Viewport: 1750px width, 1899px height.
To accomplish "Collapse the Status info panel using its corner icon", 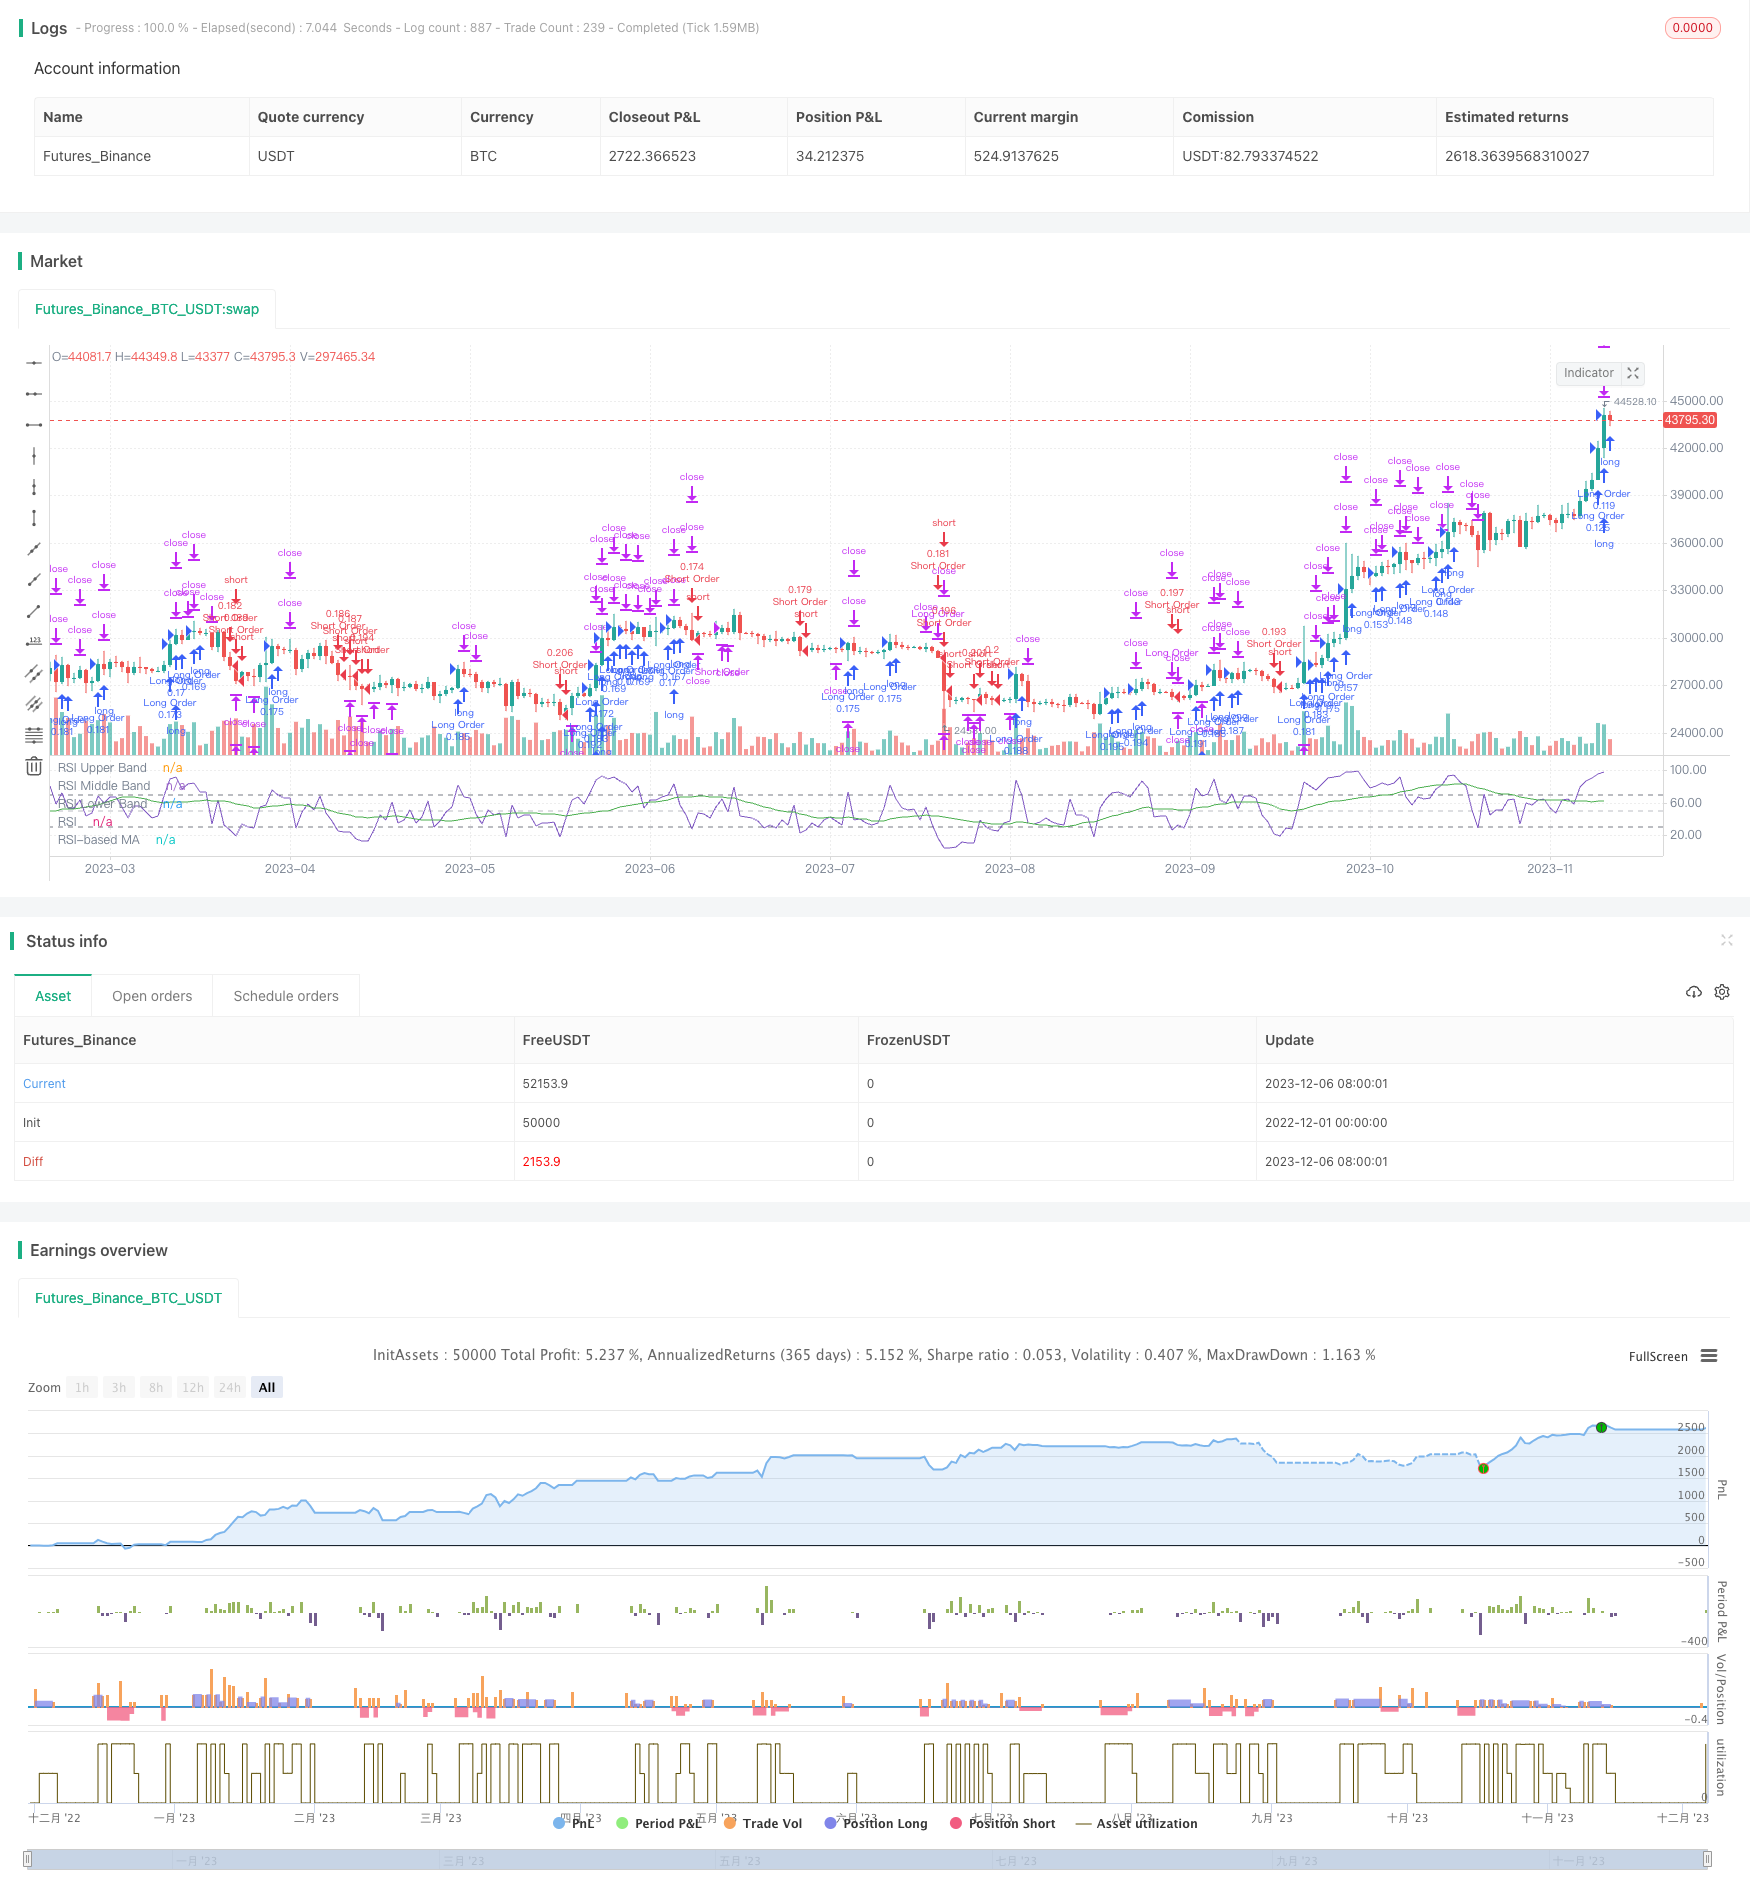I will pos(1726,940).
